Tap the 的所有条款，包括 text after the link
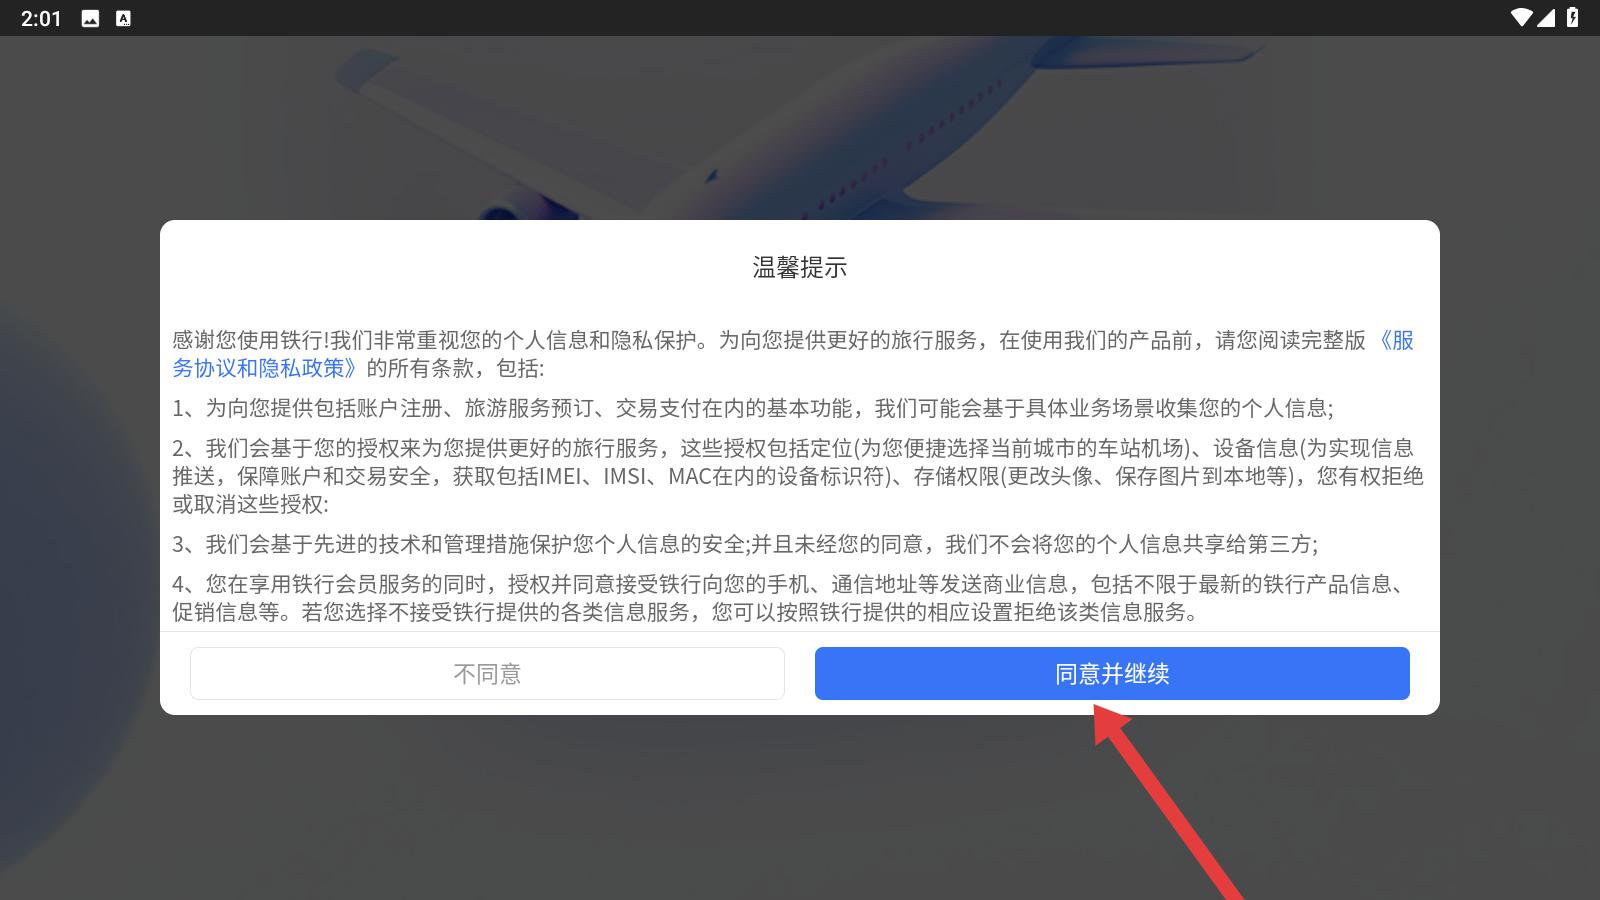Viewport: 1600px width, 900px height. [x=455, y=368]
